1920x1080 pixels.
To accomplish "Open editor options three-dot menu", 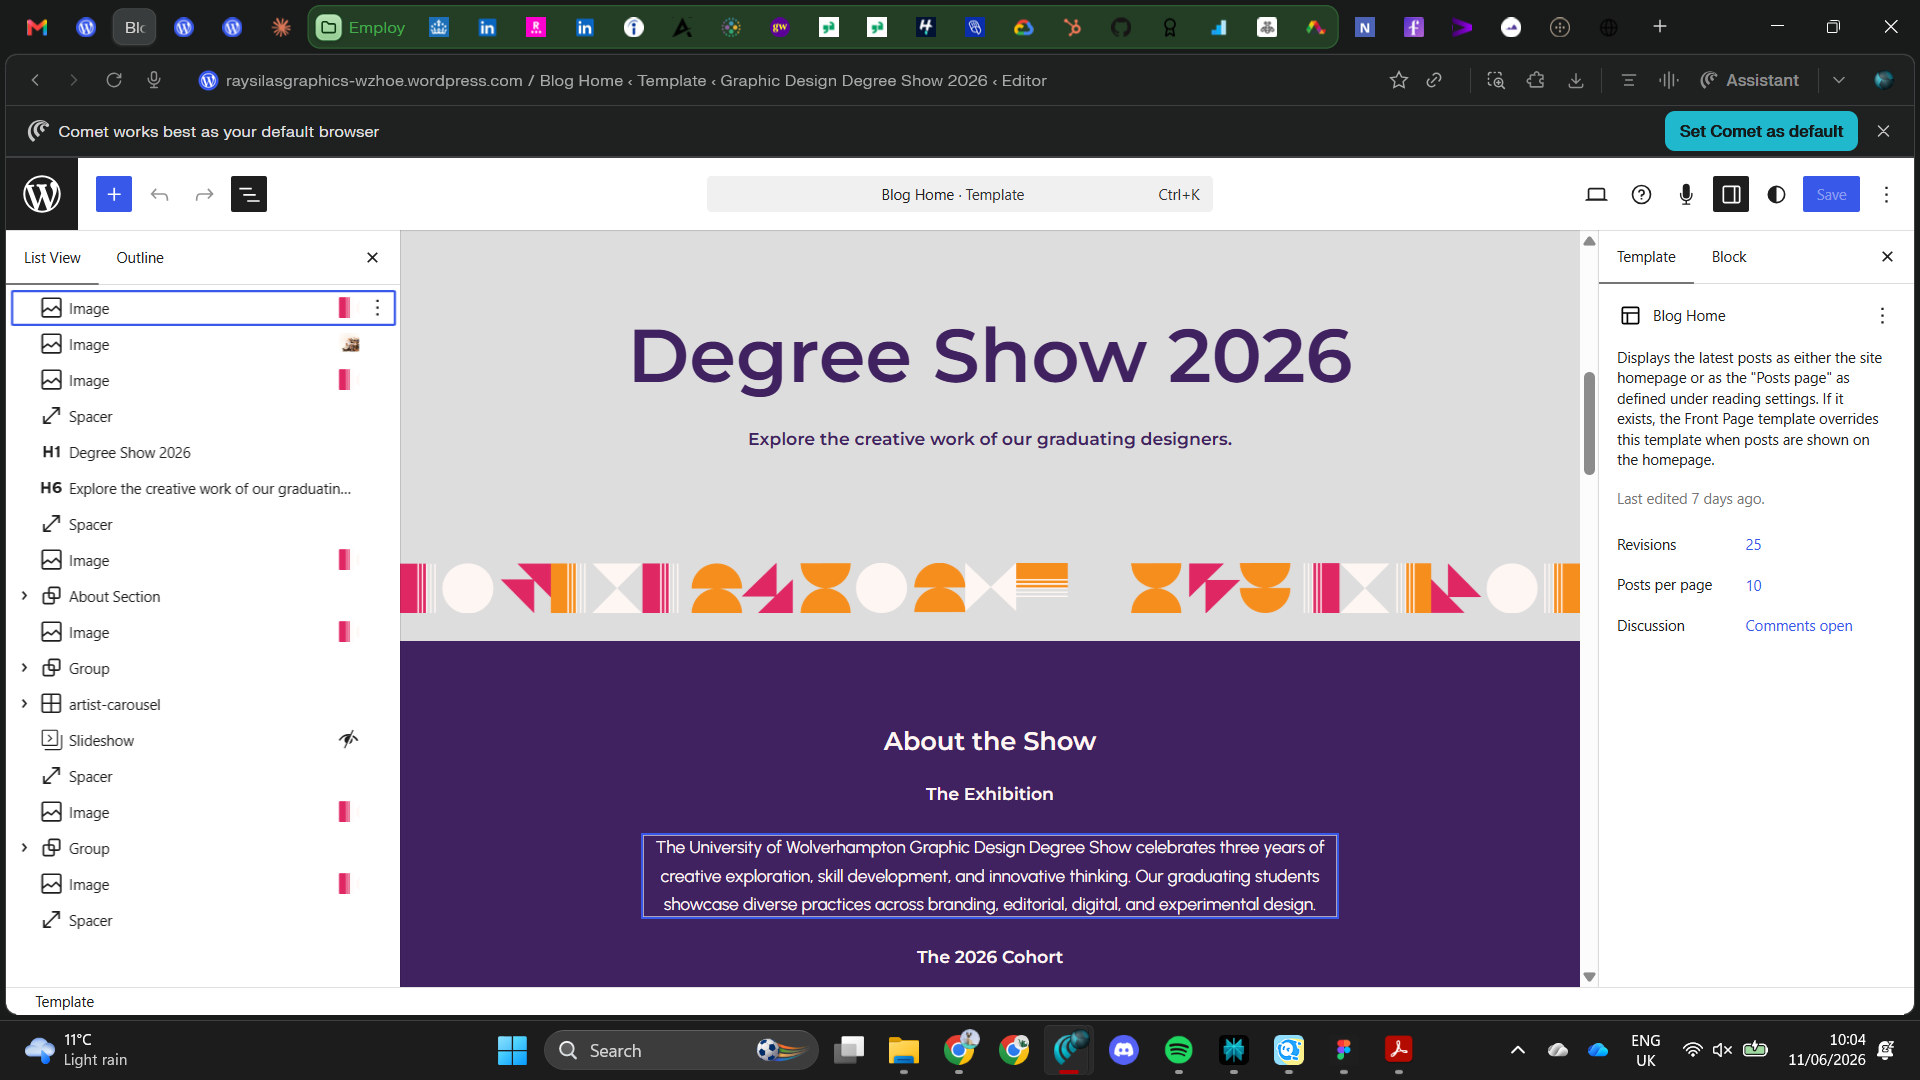I will point(1886,194).
